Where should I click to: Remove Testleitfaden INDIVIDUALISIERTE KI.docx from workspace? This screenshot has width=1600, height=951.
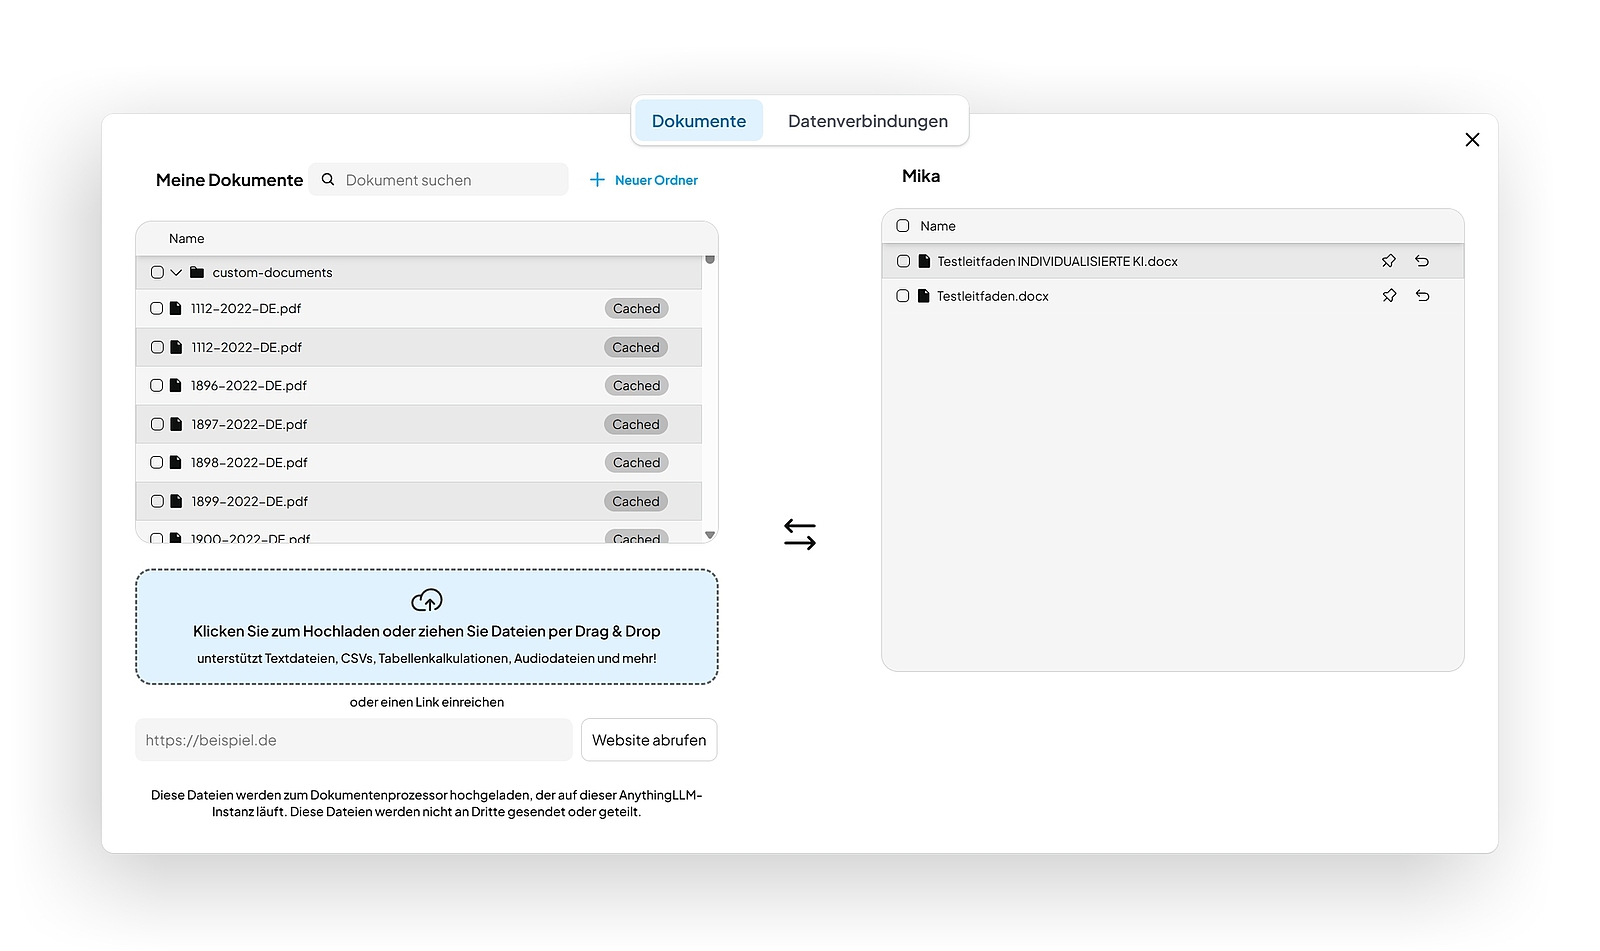[1422, 261]
